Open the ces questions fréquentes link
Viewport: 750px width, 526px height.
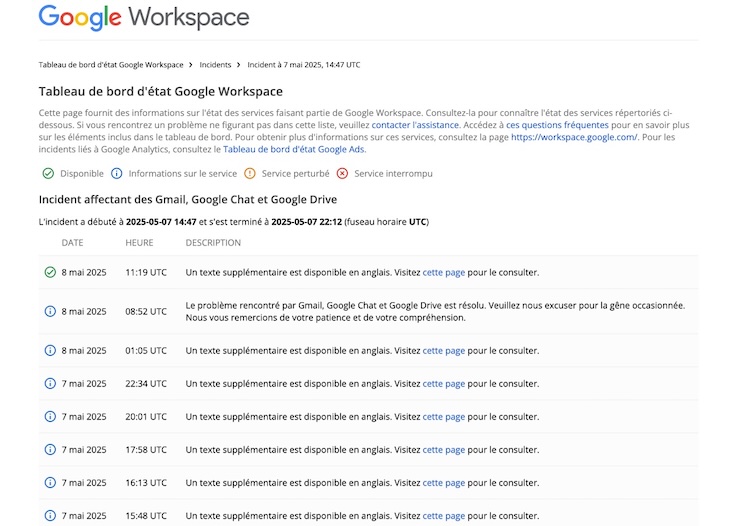tap(557, 125)
